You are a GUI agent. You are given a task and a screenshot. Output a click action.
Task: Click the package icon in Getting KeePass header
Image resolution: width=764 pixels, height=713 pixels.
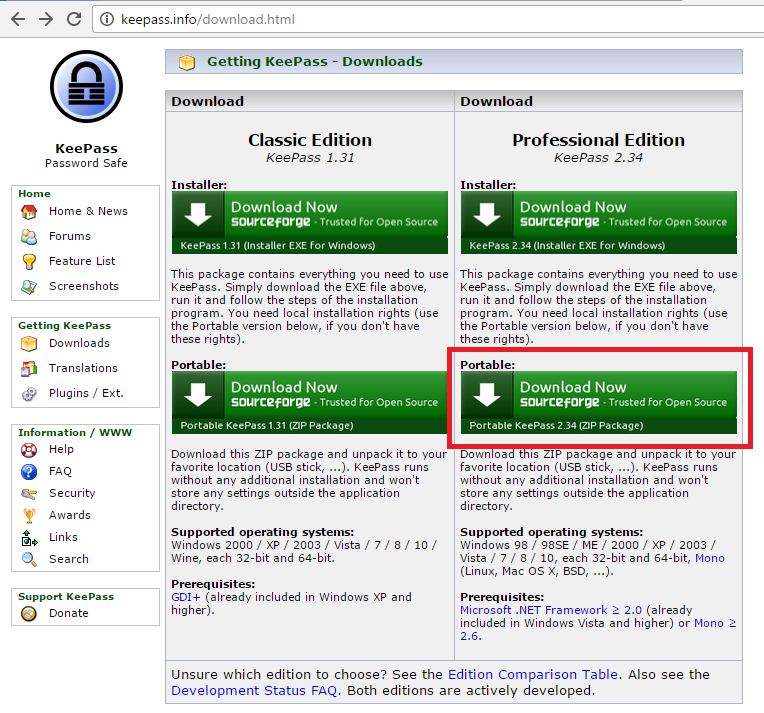tap(187, 62)
